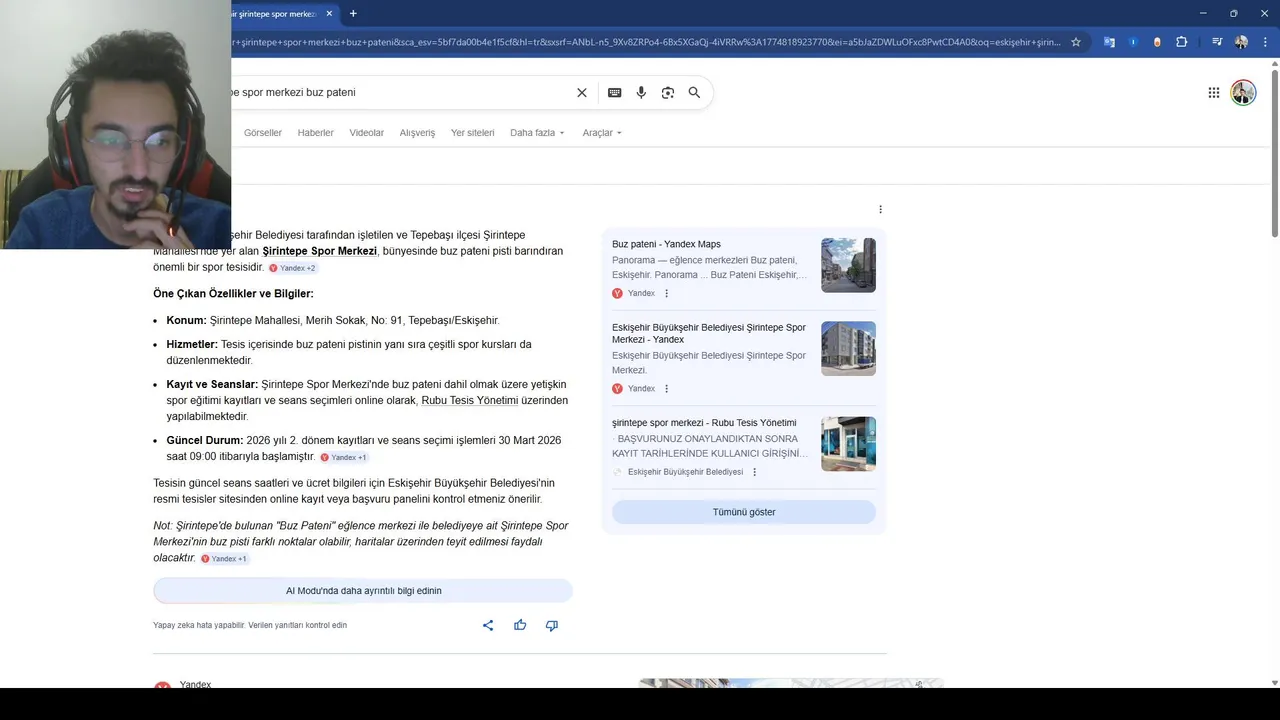Click the bold label Güncel Durum:
This screenshot has height=720, width=1280.
tap(204, 440)
